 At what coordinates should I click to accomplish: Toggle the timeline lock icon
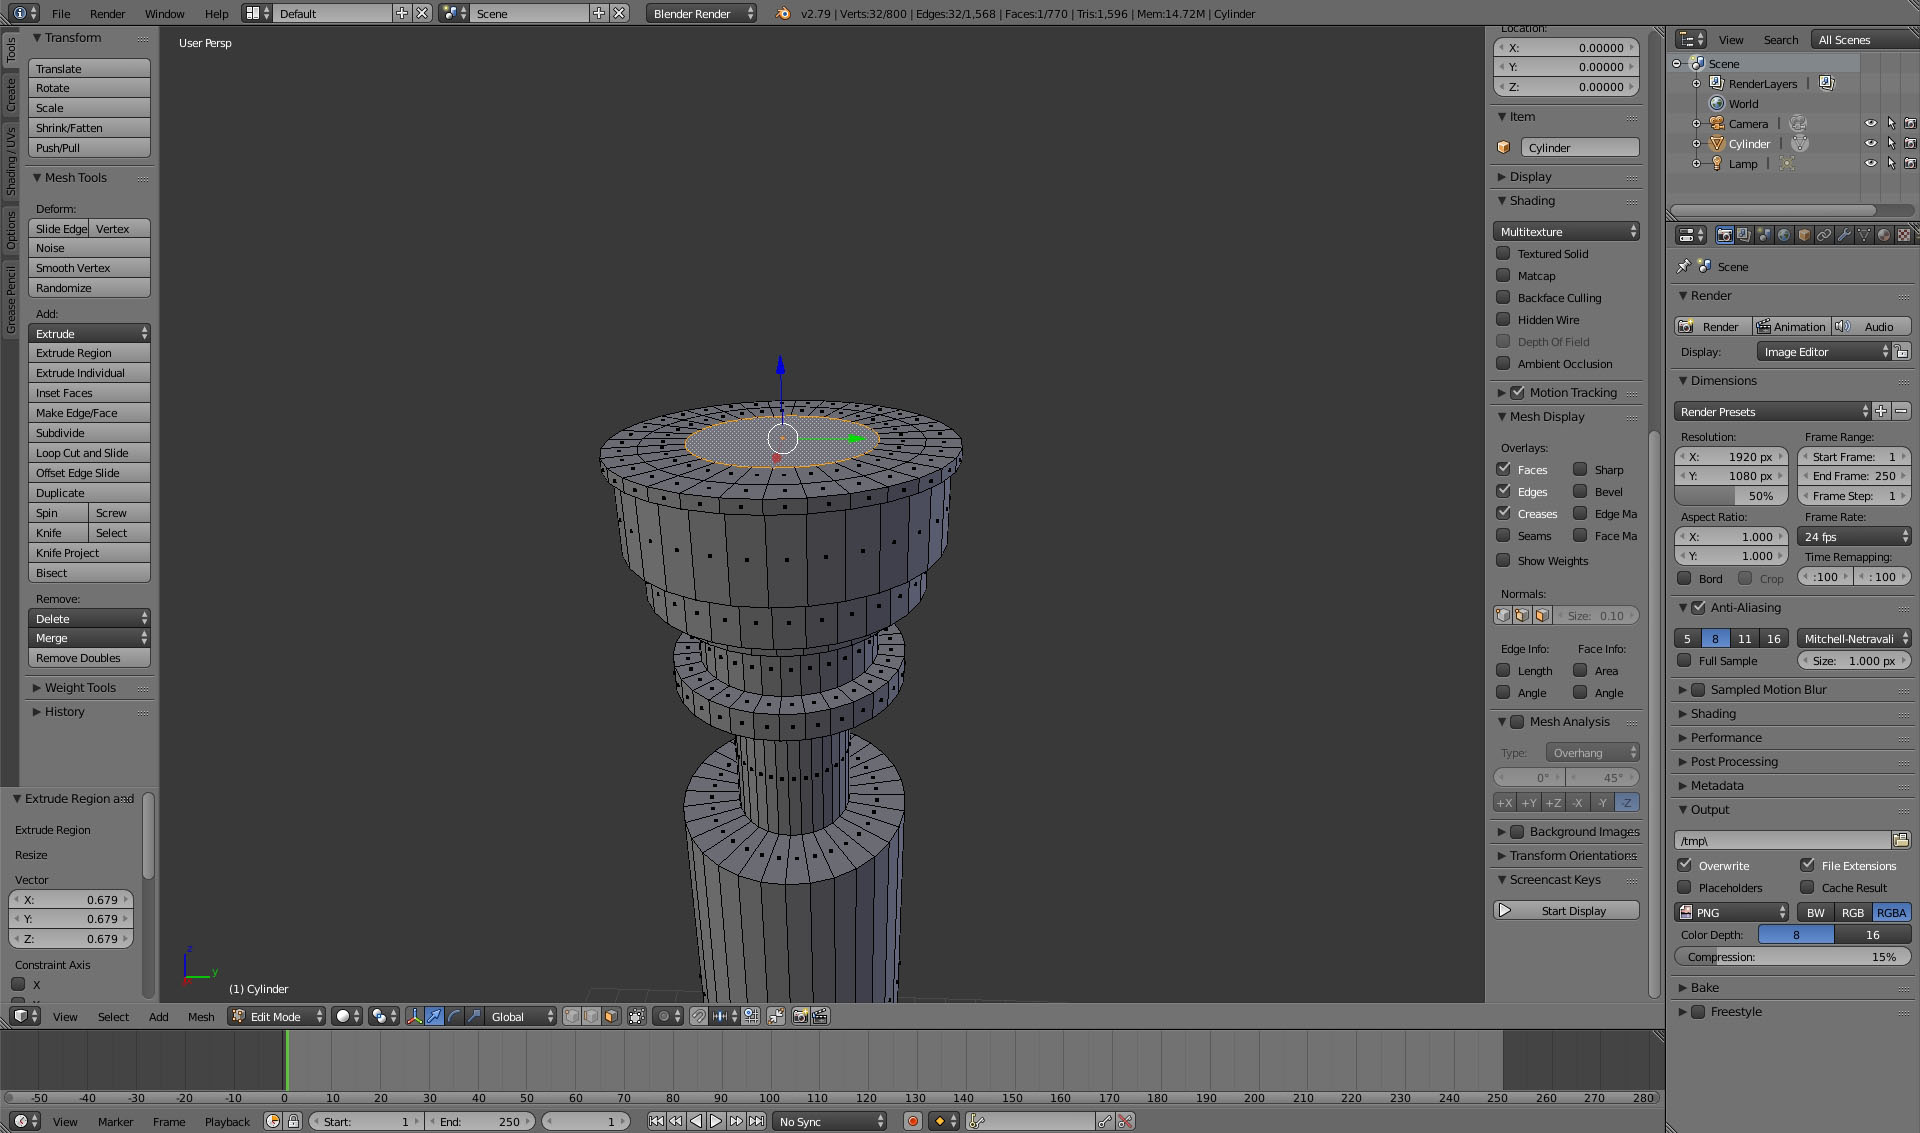click(x=293, y=1121)
